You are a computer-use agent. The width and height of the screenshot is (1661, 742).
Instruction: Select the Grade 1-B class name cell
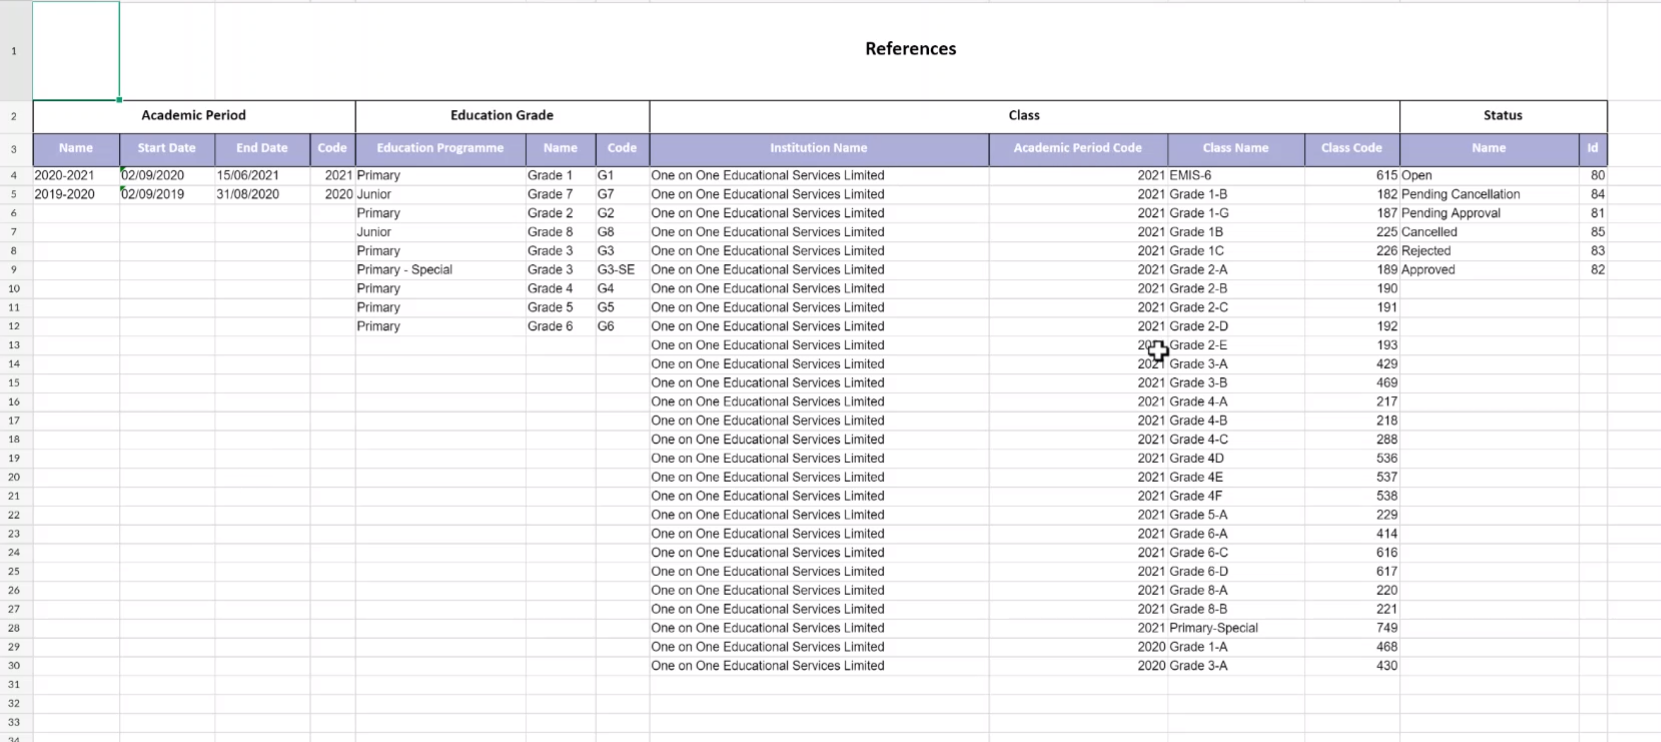[x=1236, y=194]
